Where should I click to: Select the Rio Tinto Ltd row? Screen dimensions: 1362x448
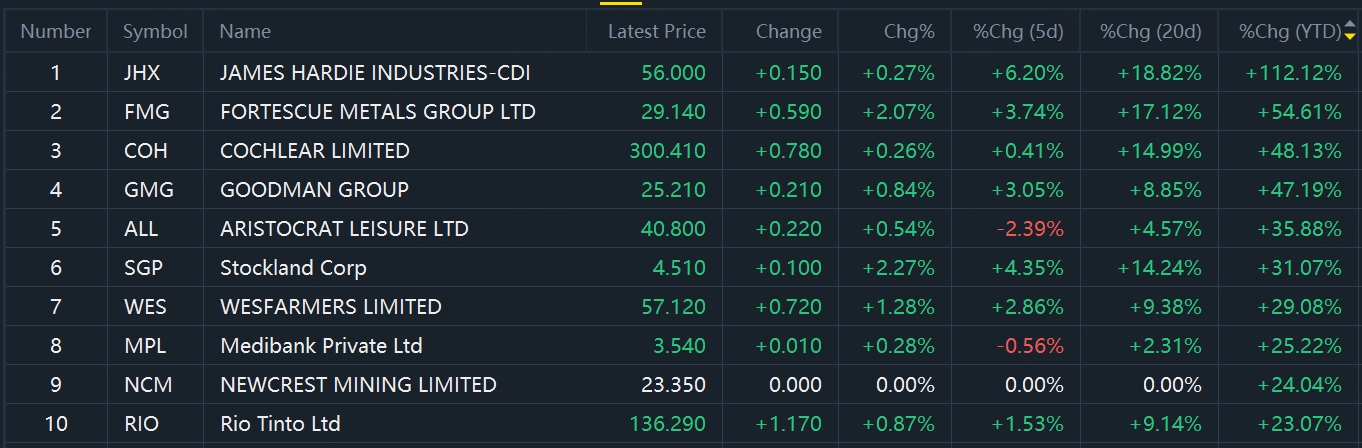pyautogui.click(x=681, y=424)
